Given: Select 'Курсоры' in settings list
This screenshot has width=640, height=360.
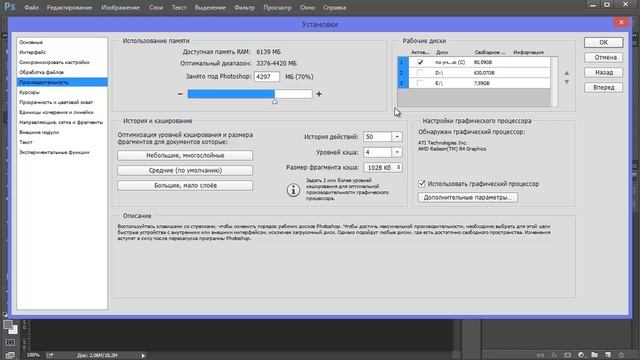Looking at the screenshot, I should click(x=62, y=92).
